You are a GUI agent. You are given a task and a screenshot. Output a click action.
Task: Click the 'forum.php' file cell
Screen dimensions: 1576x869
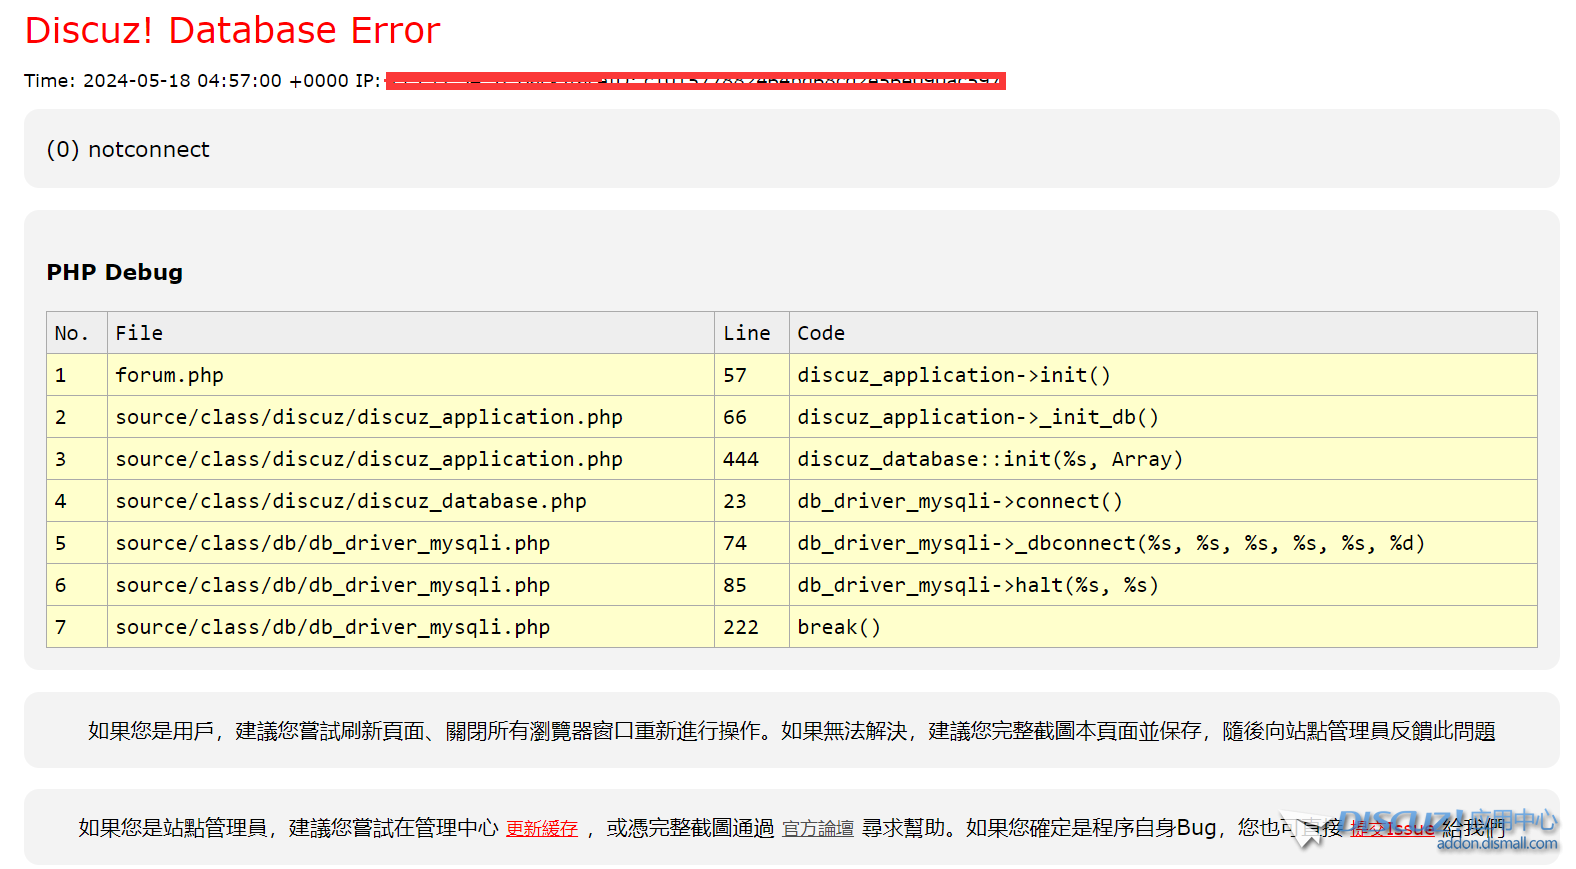[411, 375]
